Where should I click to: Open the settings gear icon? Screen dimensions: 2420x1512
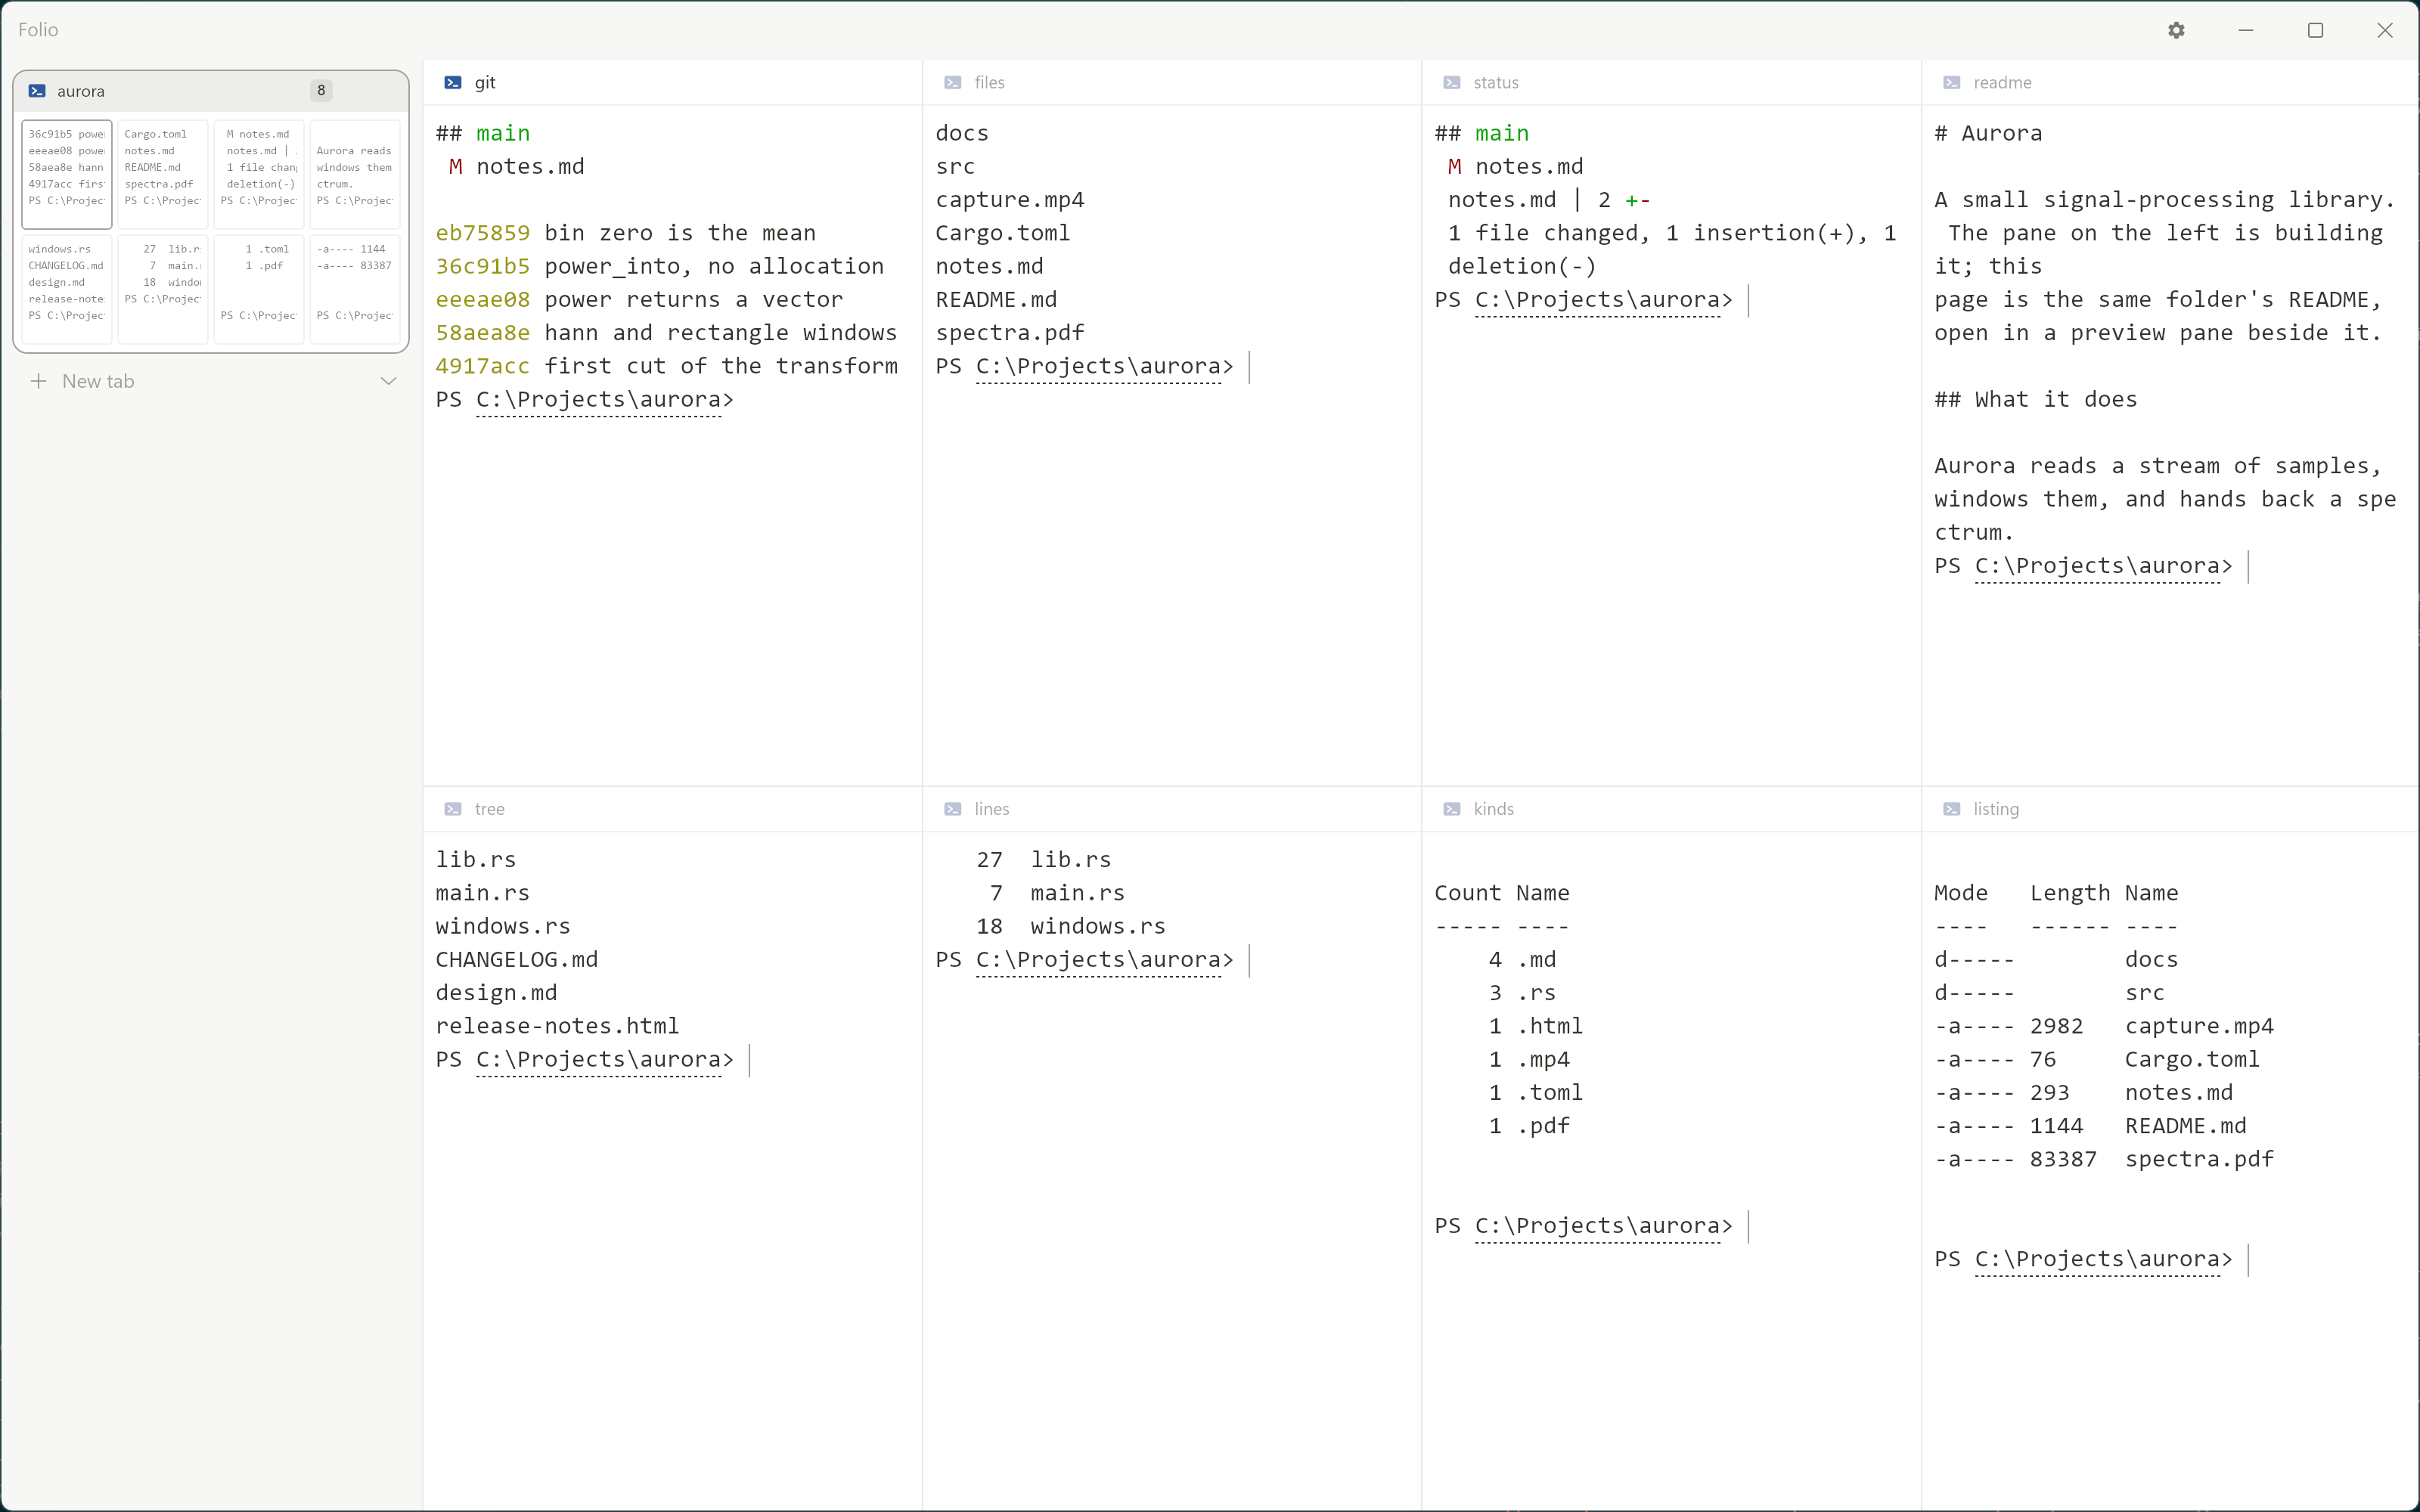tap(2176, 30)
